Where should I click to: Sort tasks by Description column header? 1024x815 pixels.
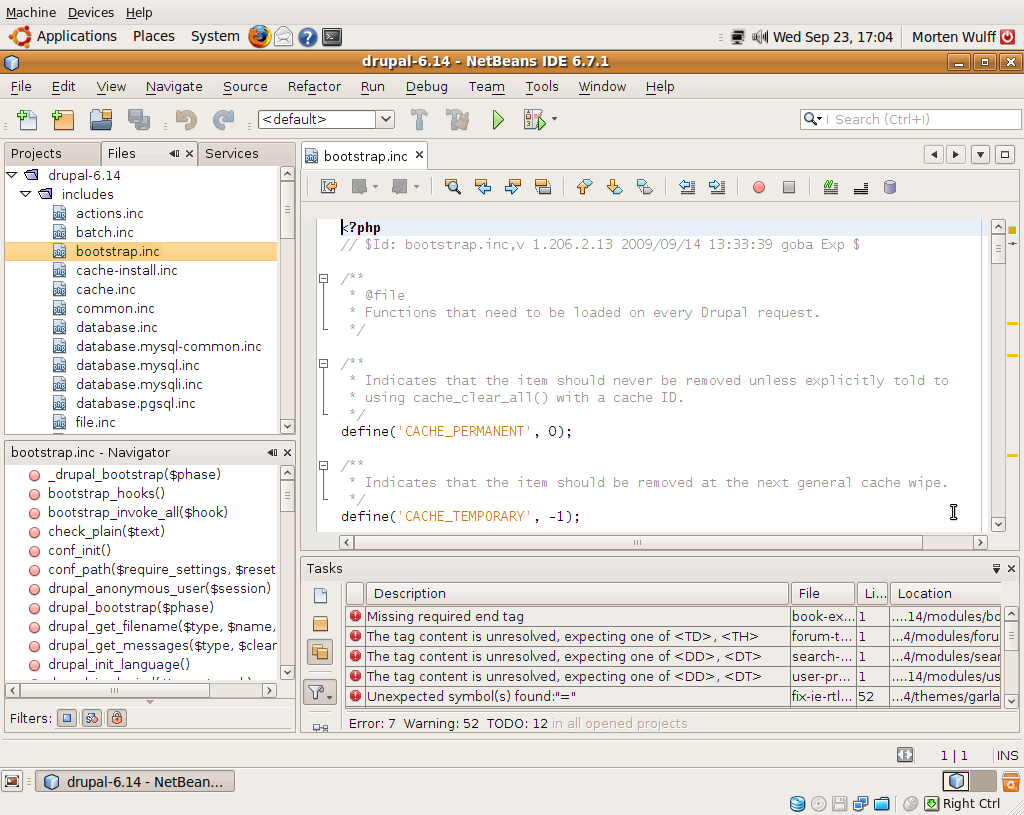pyautogui.click(x=577, y=594)
